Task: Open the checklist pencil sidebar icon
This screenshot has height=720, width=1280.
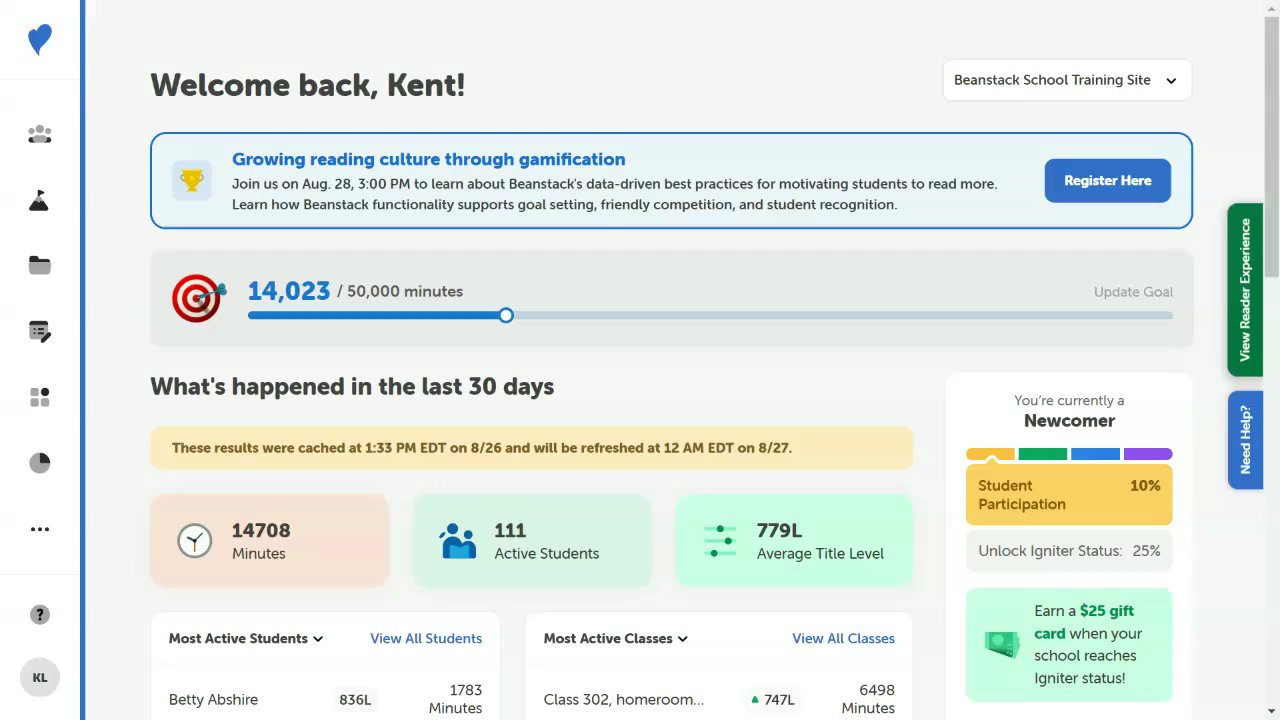Action: tap(40, 331)
